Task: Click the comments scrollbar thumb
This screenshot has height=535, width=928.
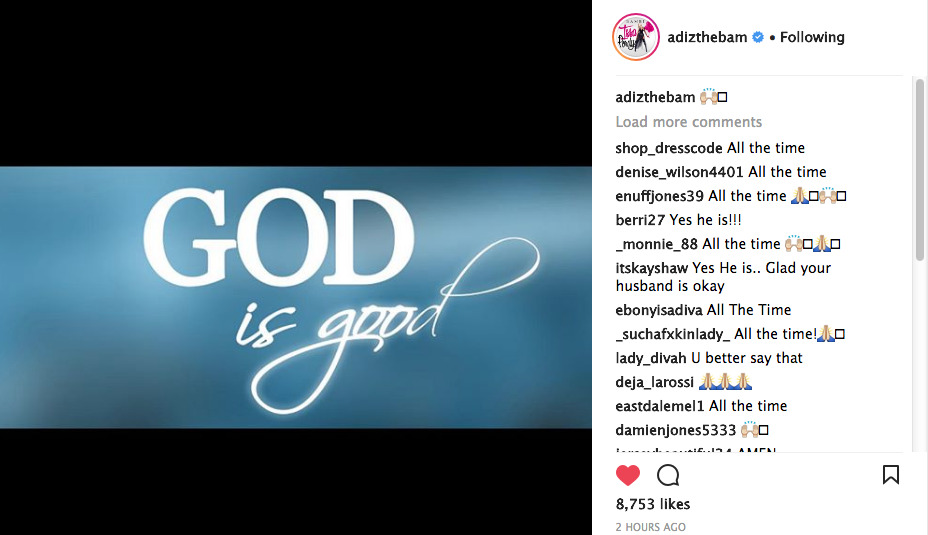Action: point(920,170)
